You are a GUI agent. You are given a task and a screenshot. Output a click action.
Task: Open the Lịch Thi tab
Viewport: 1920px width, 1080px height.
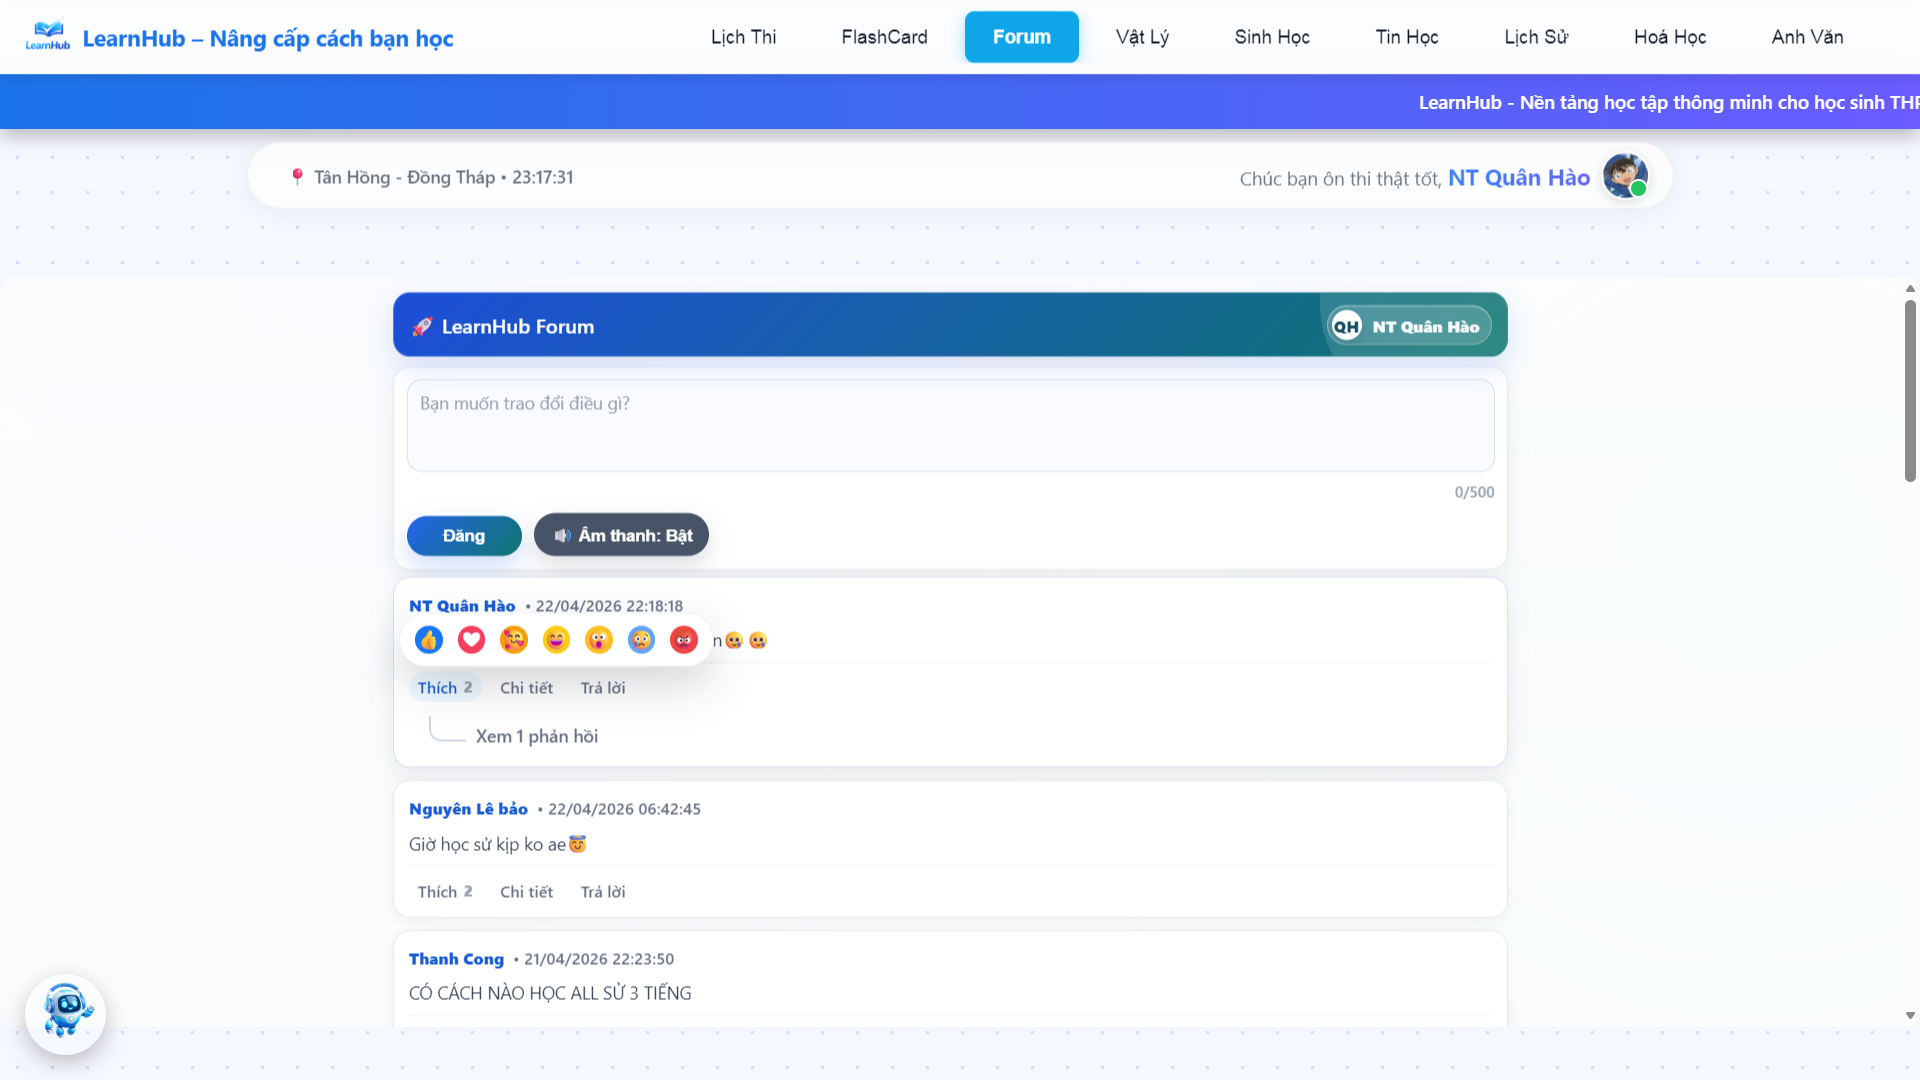tap(743, 37)
